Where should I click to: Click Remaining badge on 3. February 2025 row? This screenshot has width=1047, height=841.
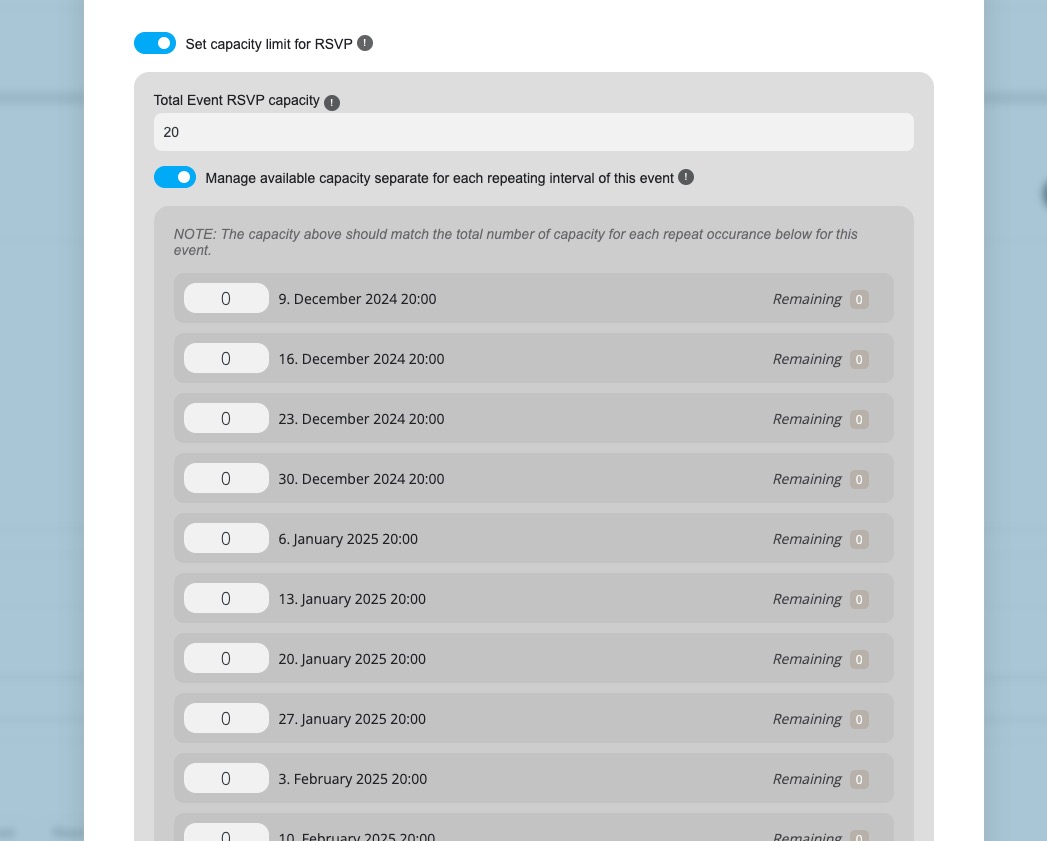click(859, 780)
